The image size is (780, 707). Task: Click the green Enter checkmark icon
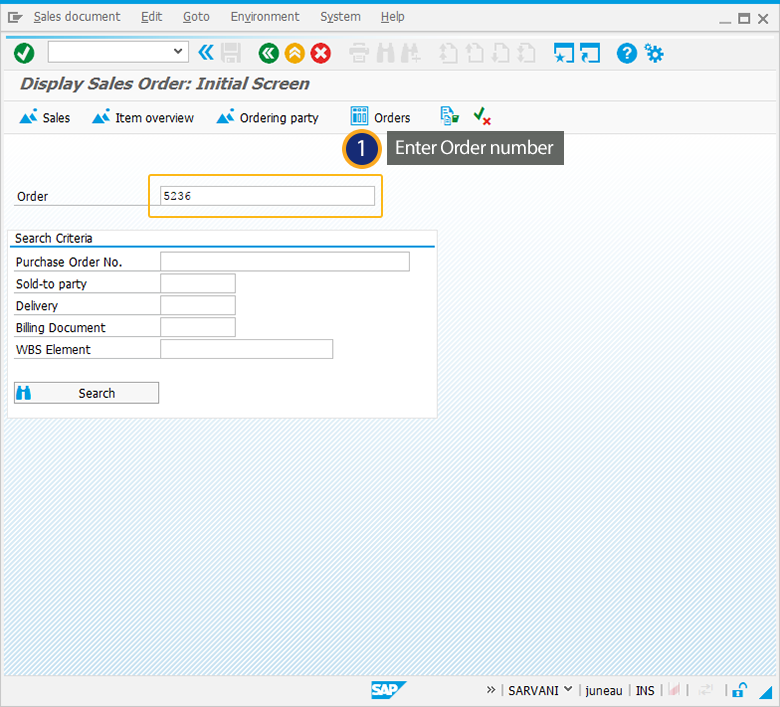(24, 53)
